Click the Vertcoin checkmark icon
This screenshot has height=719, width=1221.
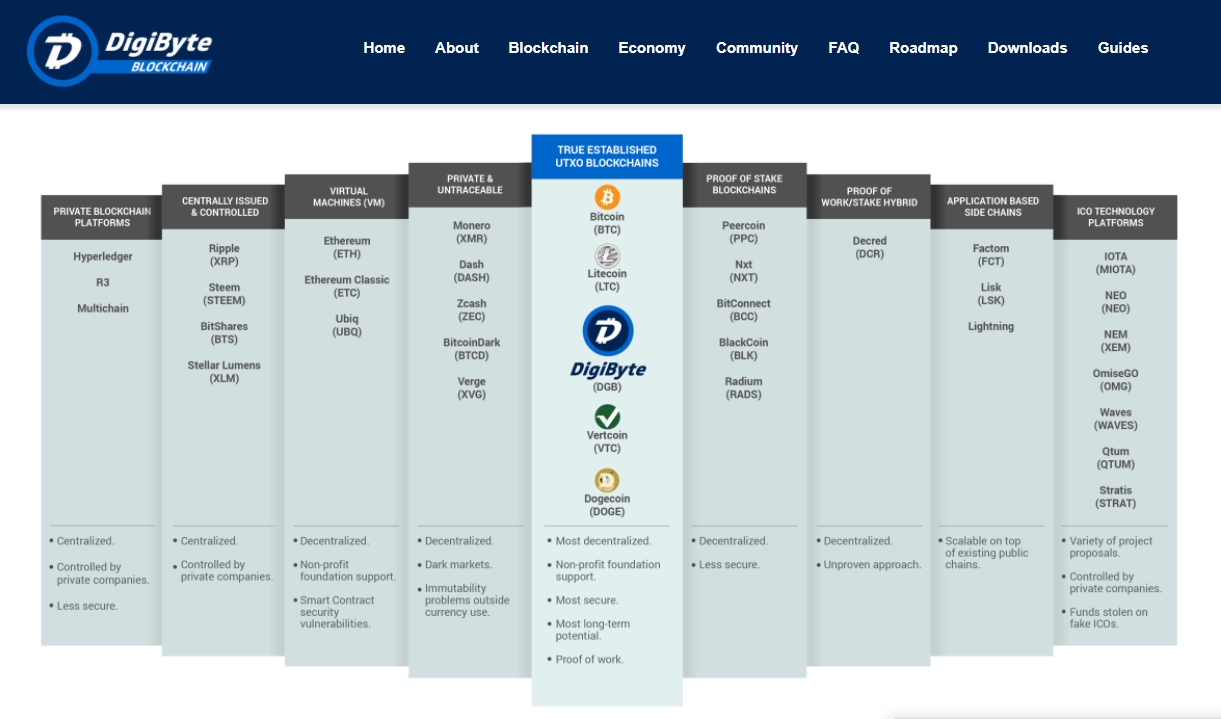[x=607, y=416]
